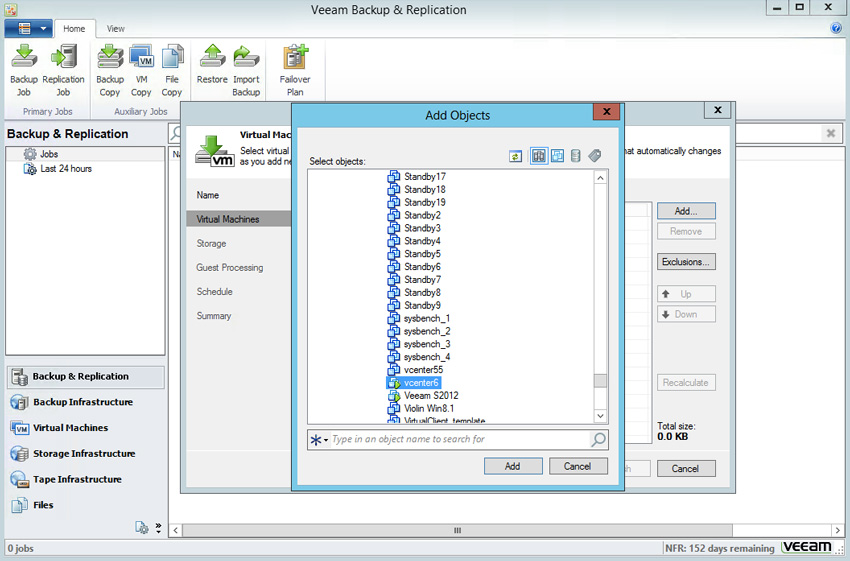Click the Remove button in wizard
Viewport: 850px width, 561px height.
pos(686,231)
